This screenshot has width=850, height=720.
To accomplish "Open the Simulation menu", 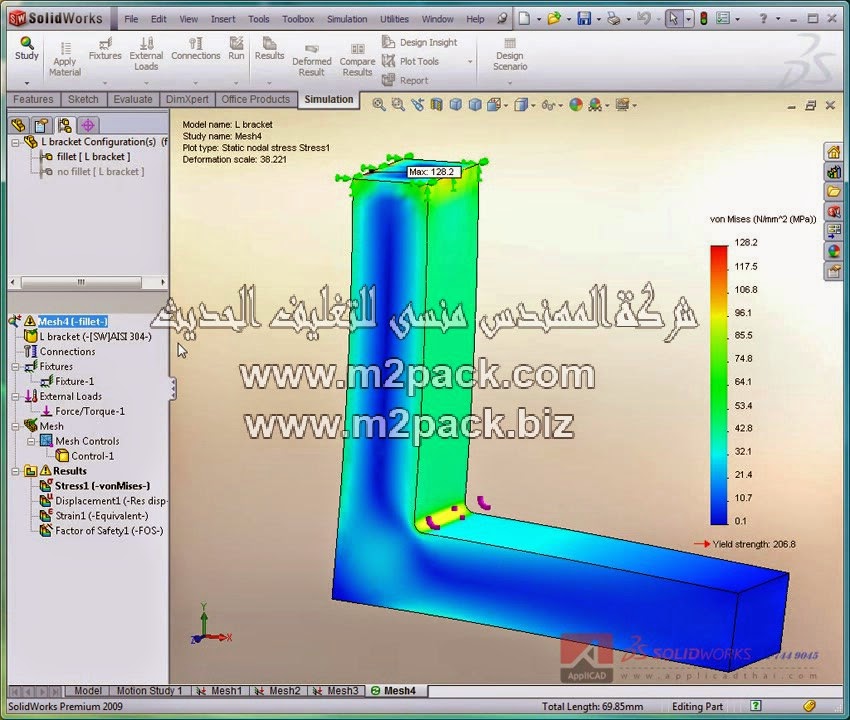I will coord(347,19).
